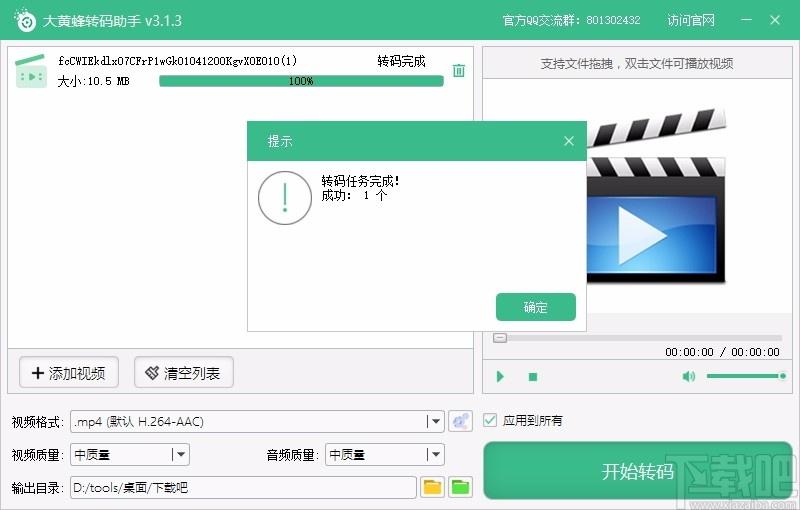Click the 转码完成 status text
This screenshot has height=510, width=800.
401,61
